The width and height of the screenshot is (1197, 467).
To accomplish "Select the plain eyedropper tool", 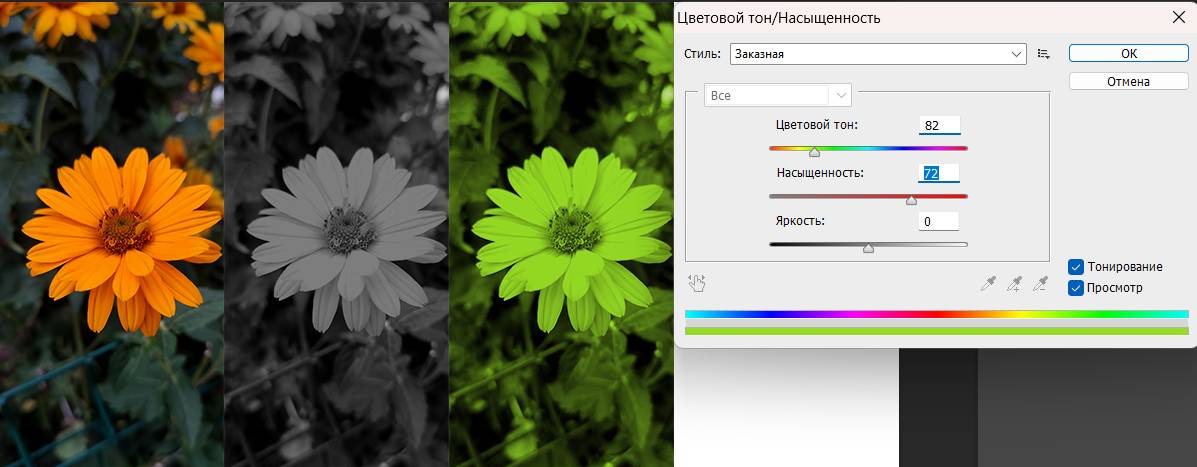I will (989, 284).
